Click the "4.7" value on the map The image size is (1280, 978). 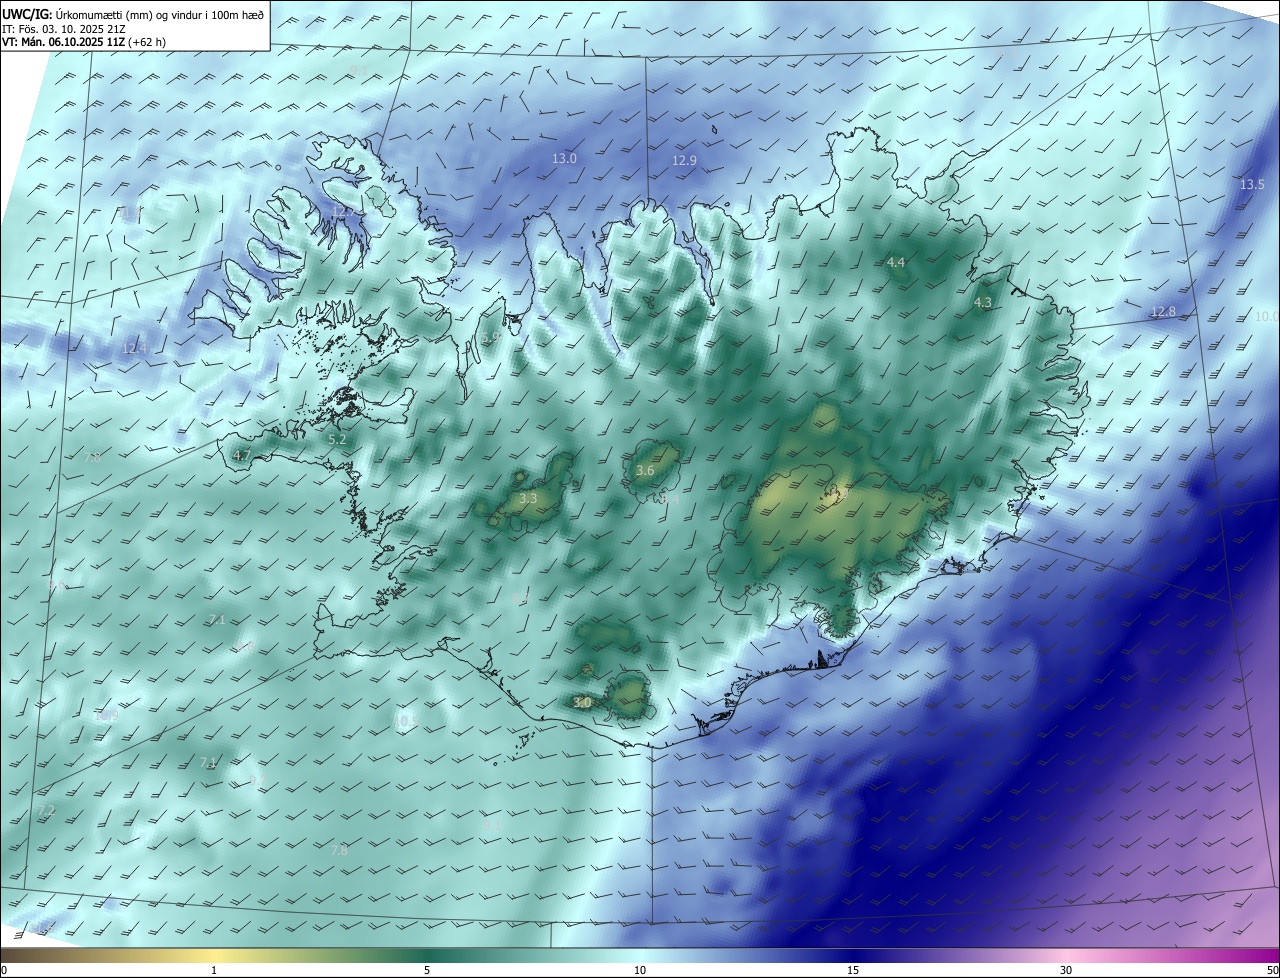tap(241, 455)
